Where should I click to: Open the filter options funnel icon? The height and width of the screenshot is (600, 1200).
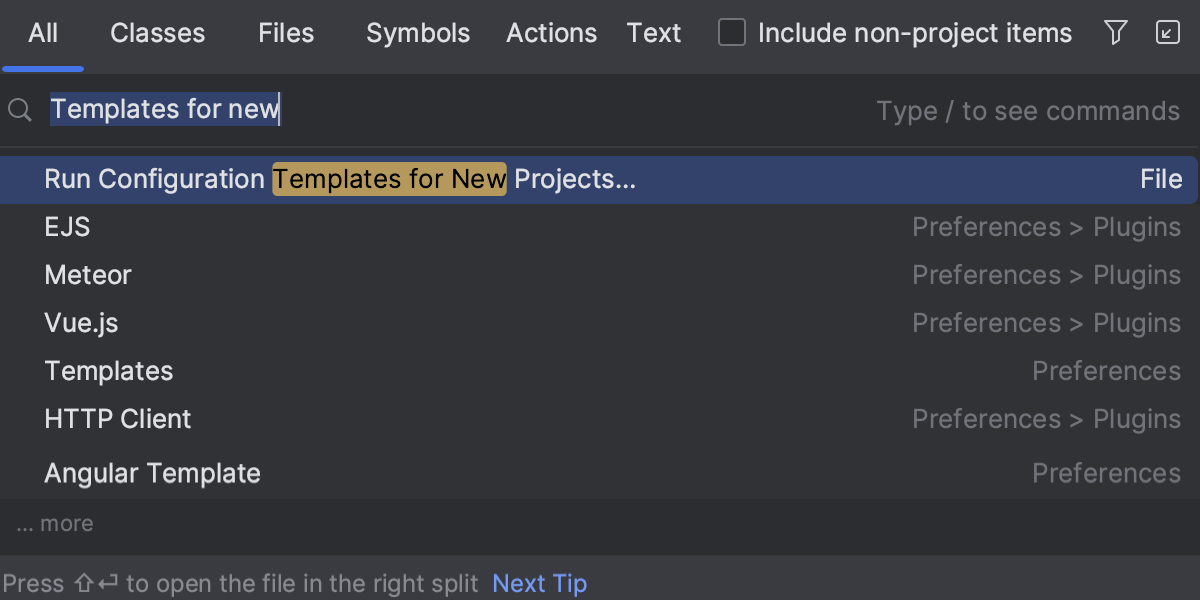point(1116,32)
